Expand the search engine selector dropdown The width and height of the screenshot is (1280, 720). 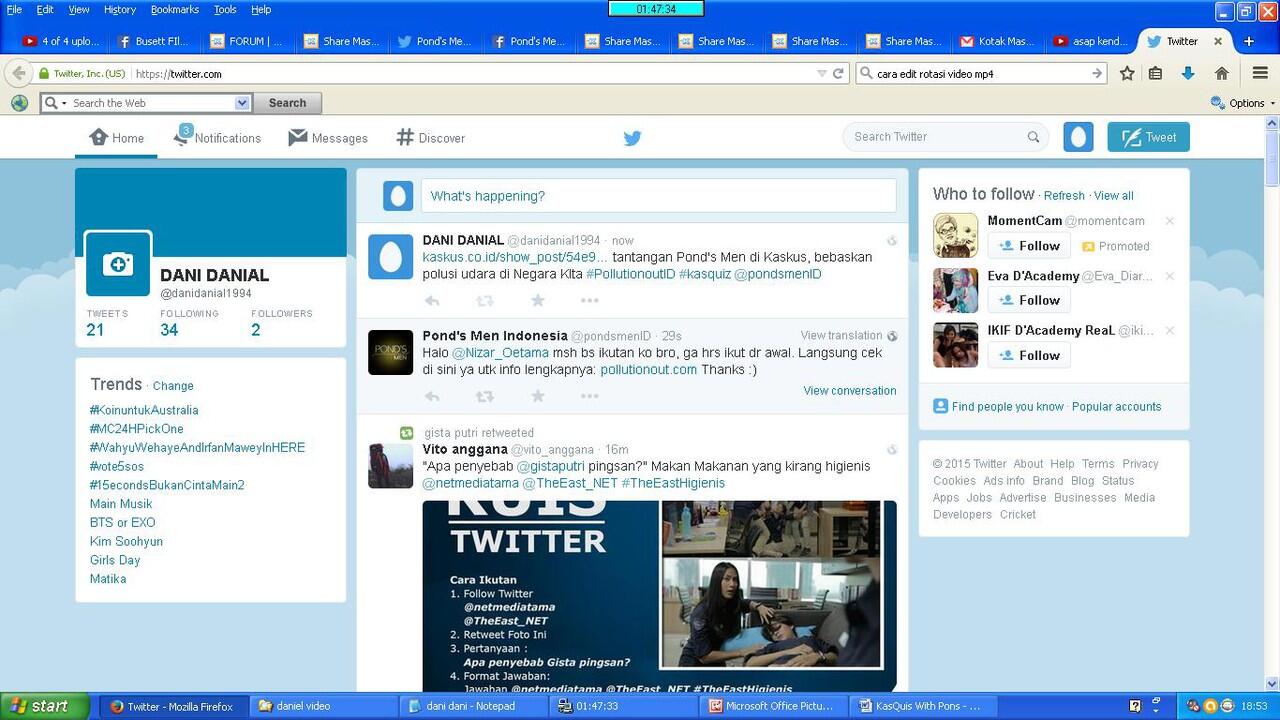tap(242, 103)
